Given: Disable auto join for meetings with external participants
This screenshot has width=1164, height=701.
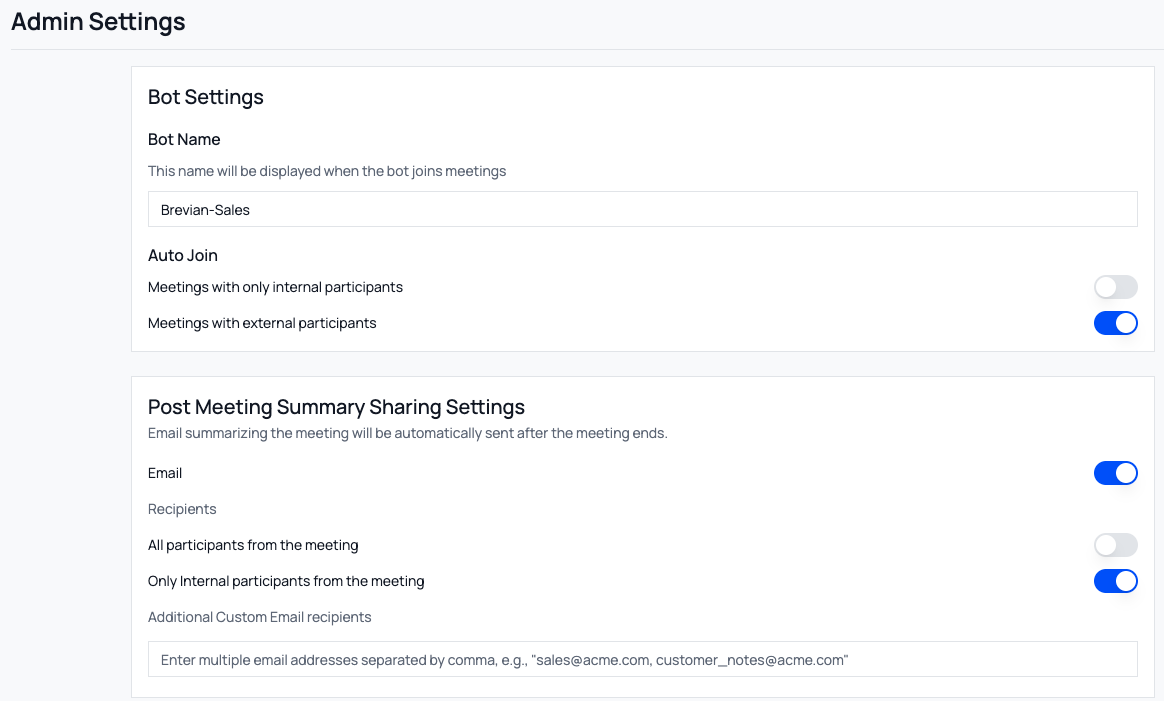Looking at the screenshot, I should click(1115, 323).
